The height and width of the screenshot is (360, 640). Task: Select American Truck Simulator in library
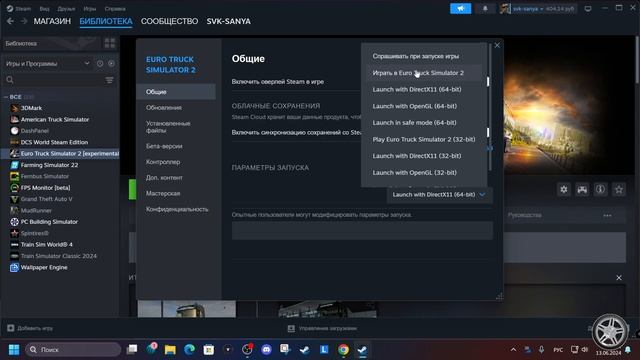tap(55, 120)
